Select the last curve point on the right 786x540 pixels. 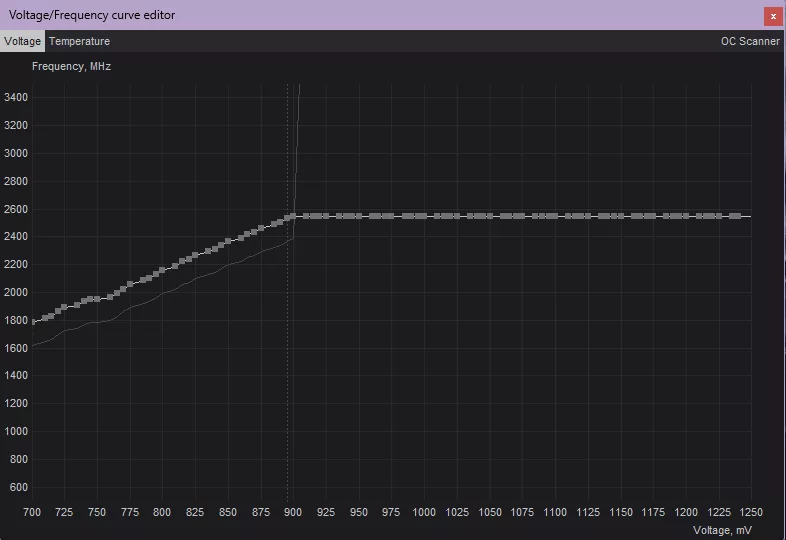click(736, 216)
